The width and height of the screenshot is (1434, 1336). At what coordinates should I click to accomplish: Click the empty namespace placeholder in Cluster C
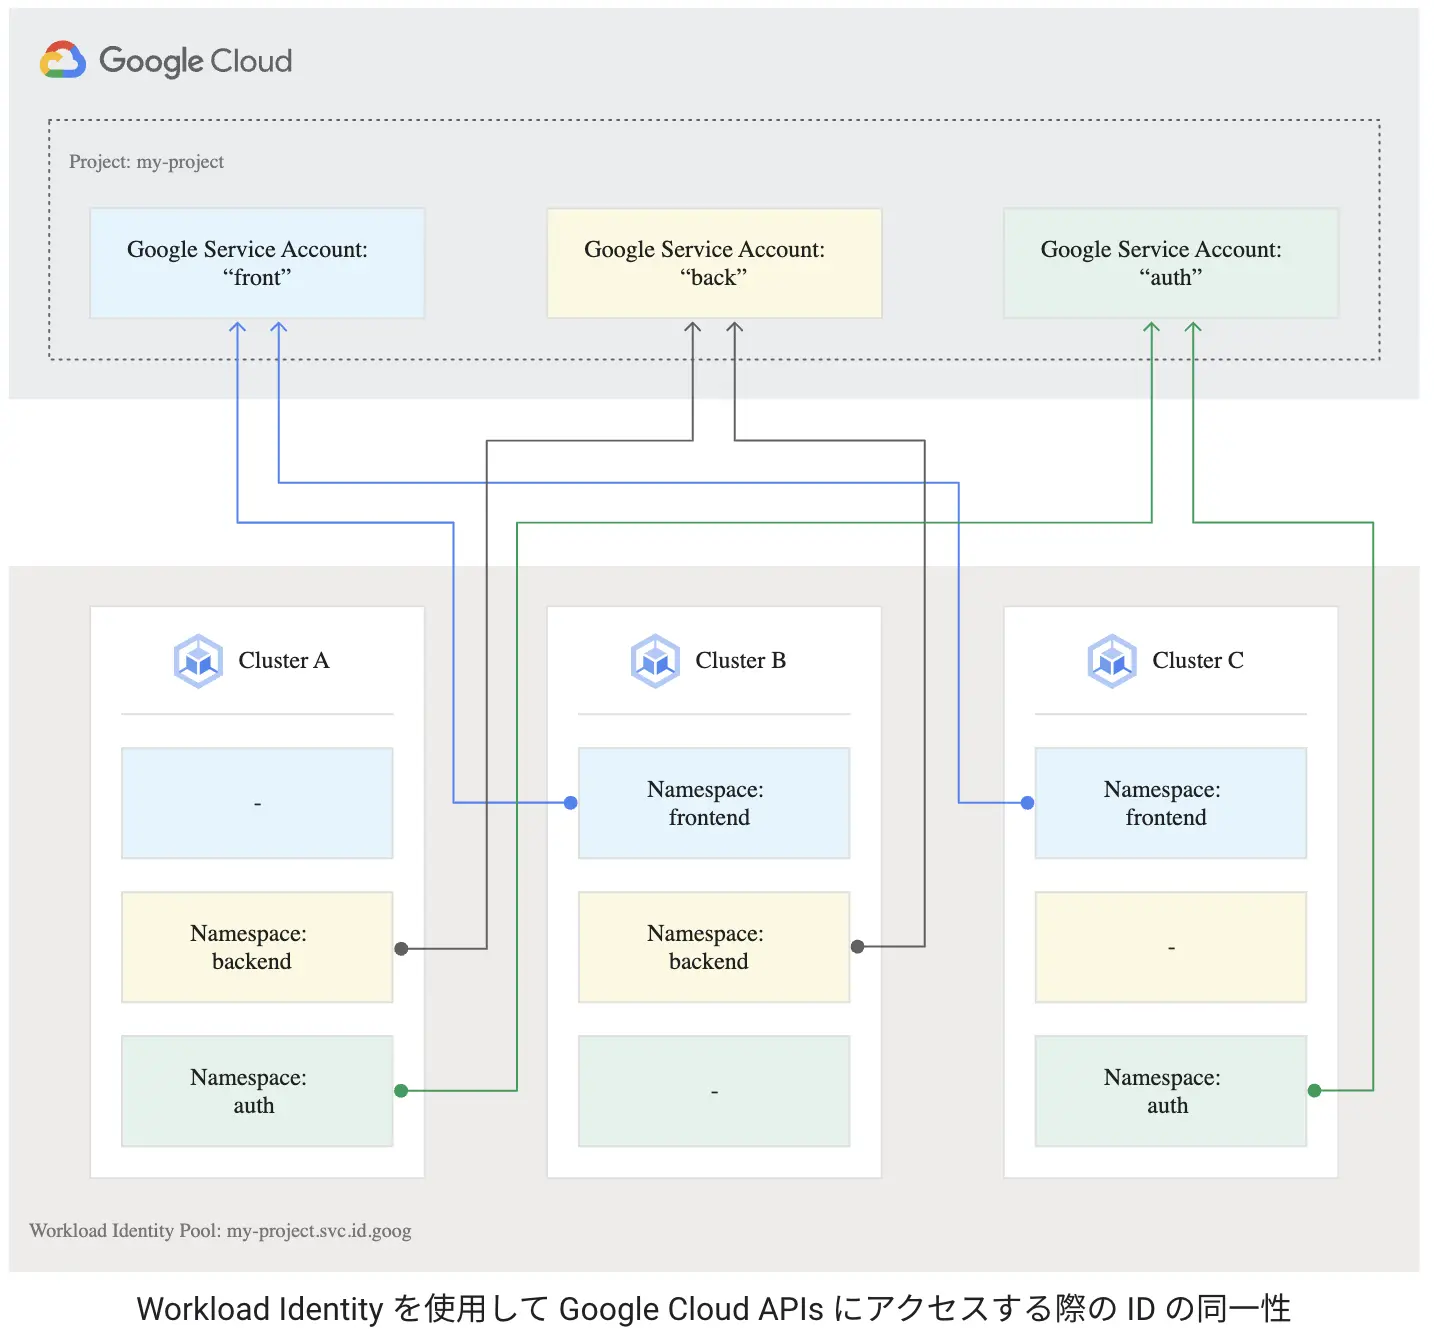(1170, 947)
